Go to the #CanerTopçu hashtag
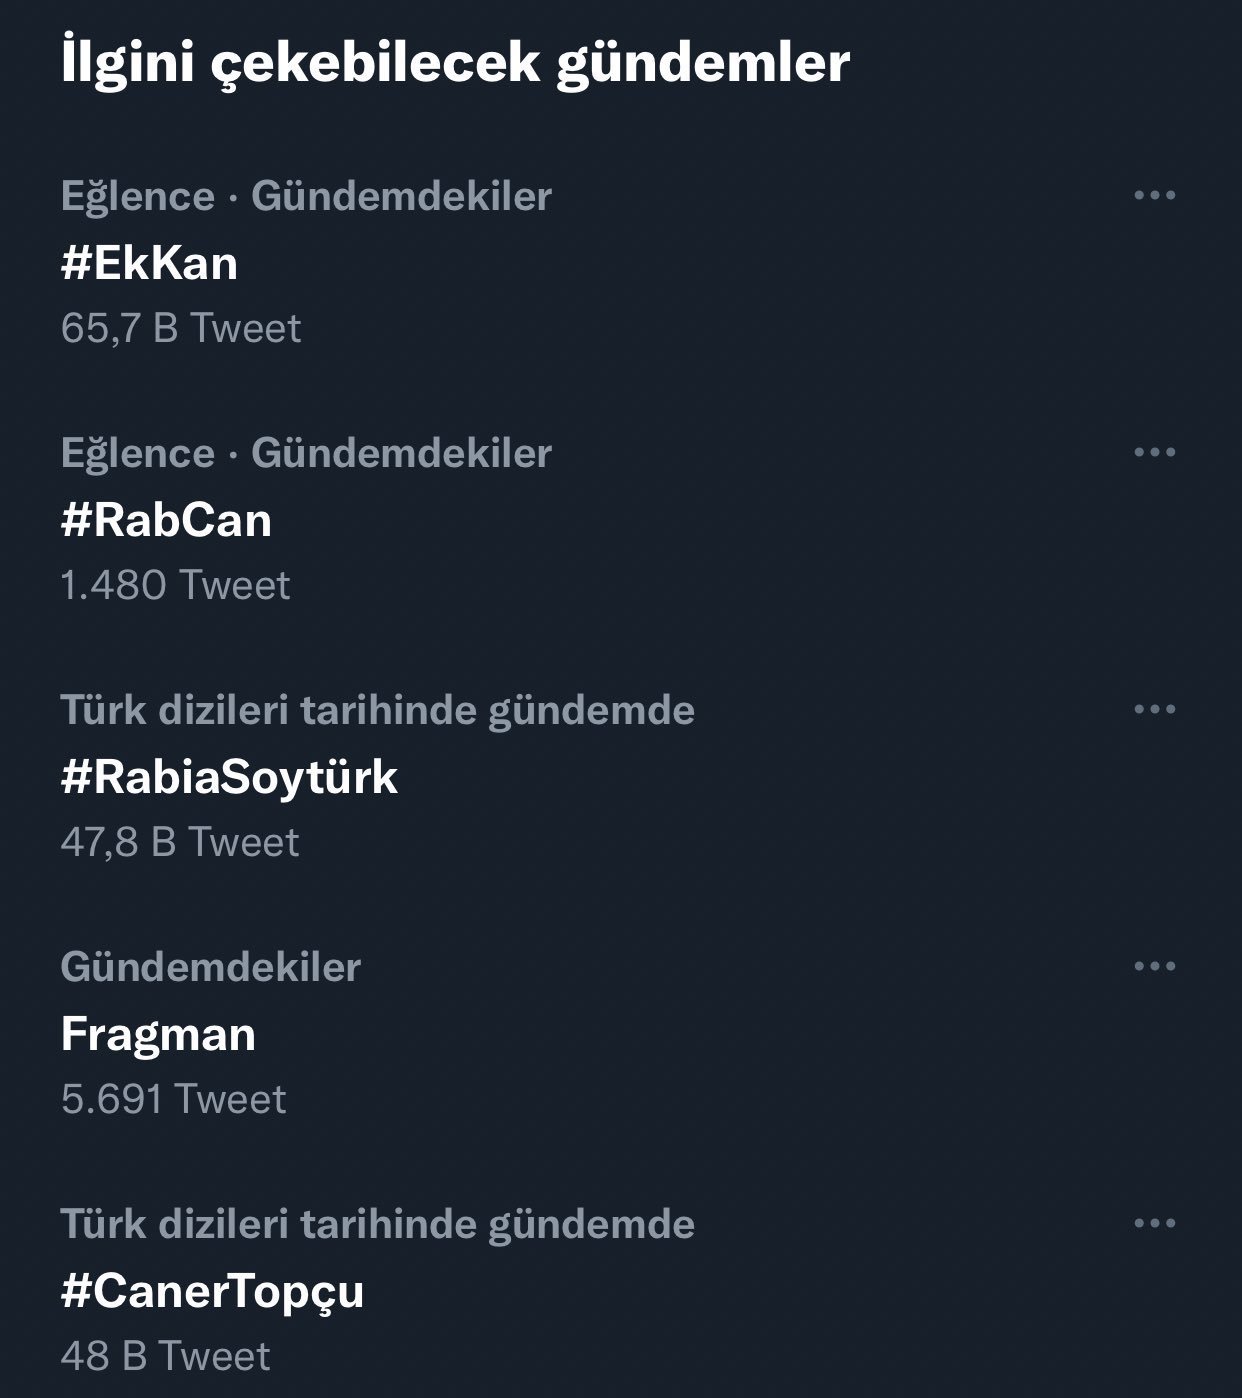The image size is (1242, 1398). (x=212, y=1291)
